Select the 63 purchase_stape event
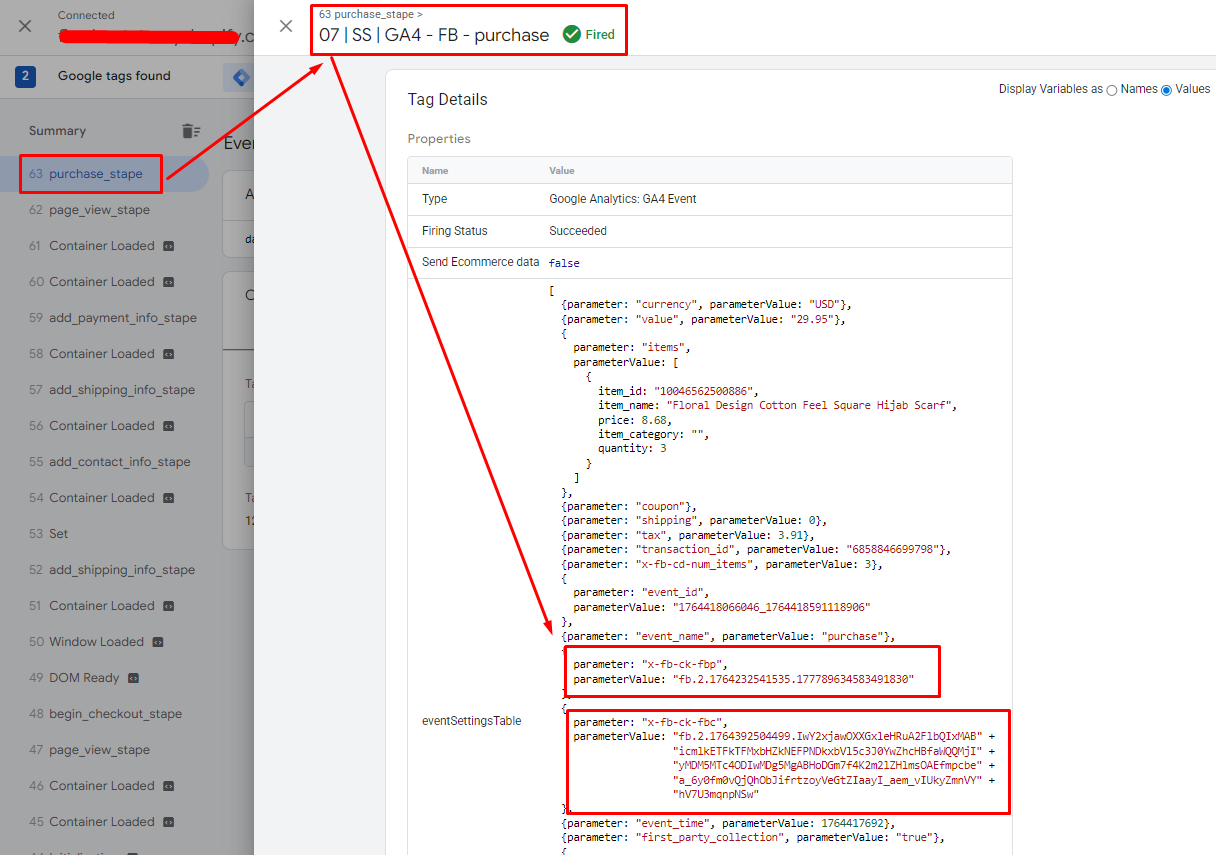1216x855 pixels. pyautogui.click(x=95, y=174)
